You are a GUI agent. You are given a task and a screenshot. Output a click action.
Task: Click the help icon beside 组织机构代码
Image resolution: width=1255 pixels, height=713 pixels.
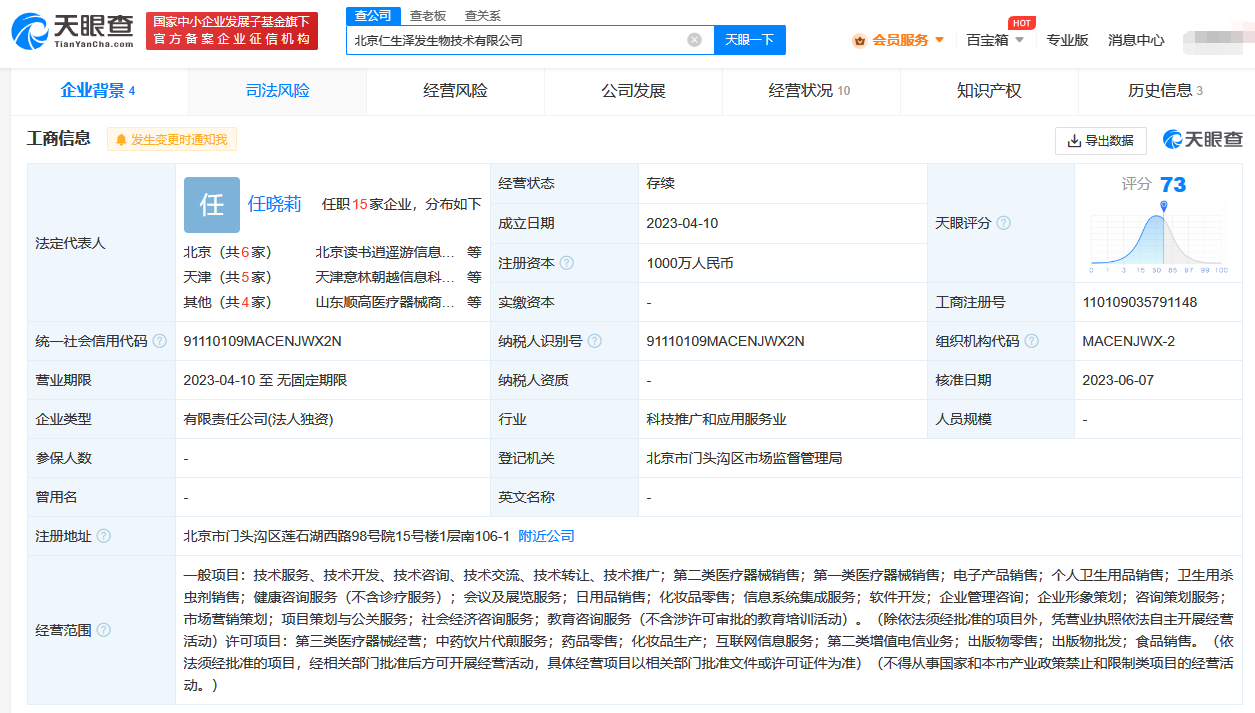click(x=1031, y=341)
